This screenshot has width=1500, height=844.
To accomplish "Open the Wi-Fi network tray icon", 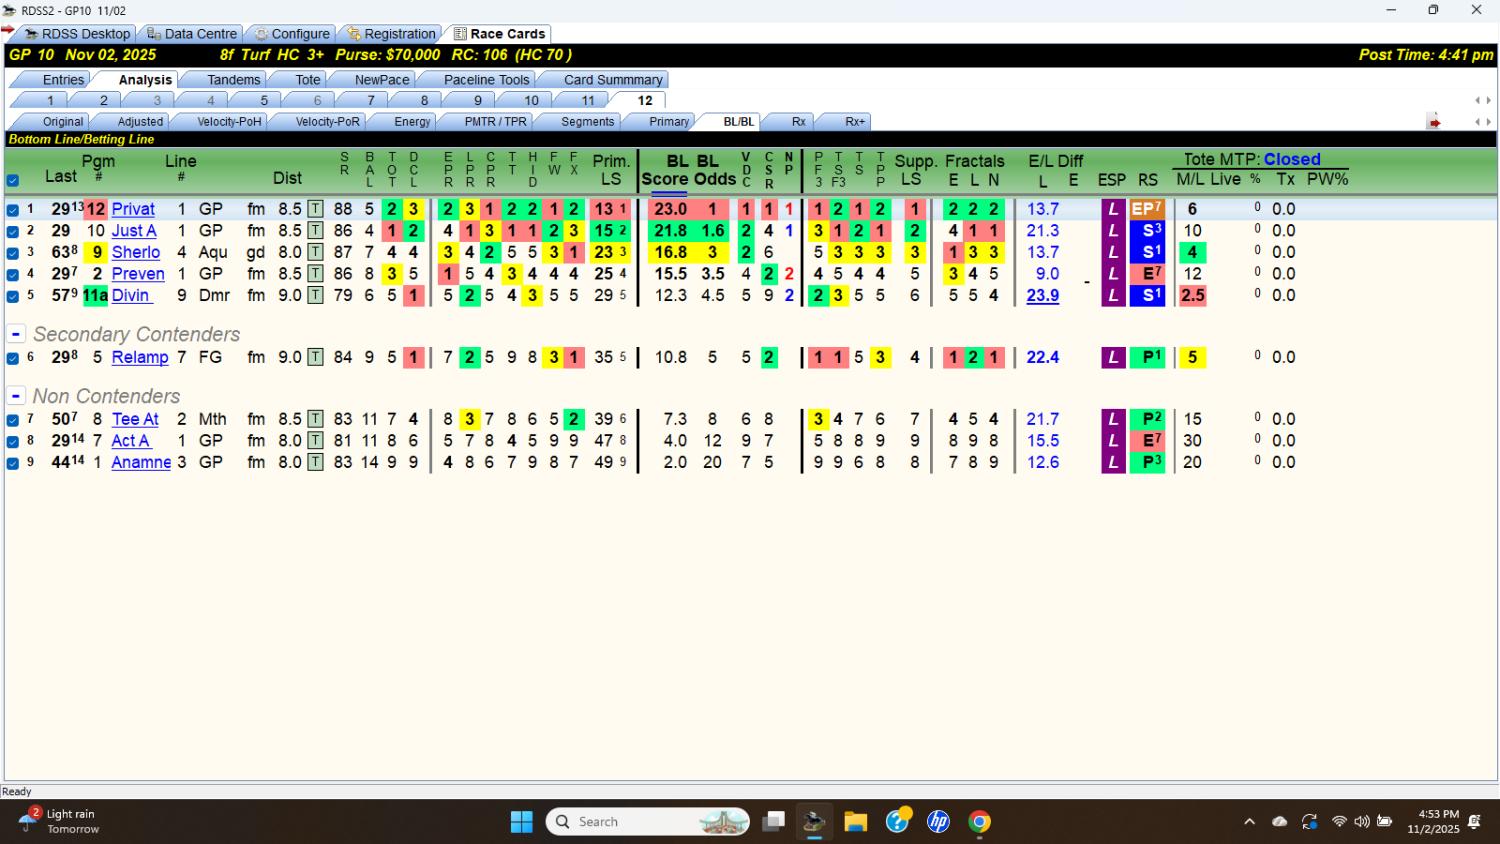I will pyautogui.click(x=1339, y=822).
